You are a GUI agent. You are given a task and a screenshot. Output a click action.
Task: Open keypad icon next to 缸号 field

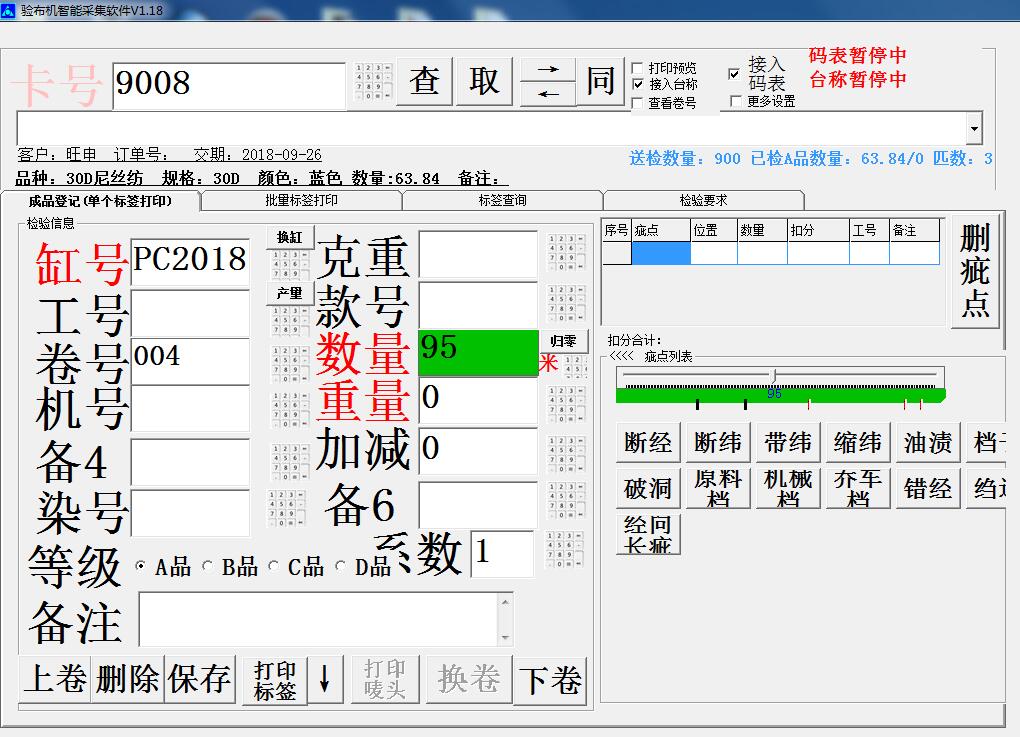pos(289,265)
